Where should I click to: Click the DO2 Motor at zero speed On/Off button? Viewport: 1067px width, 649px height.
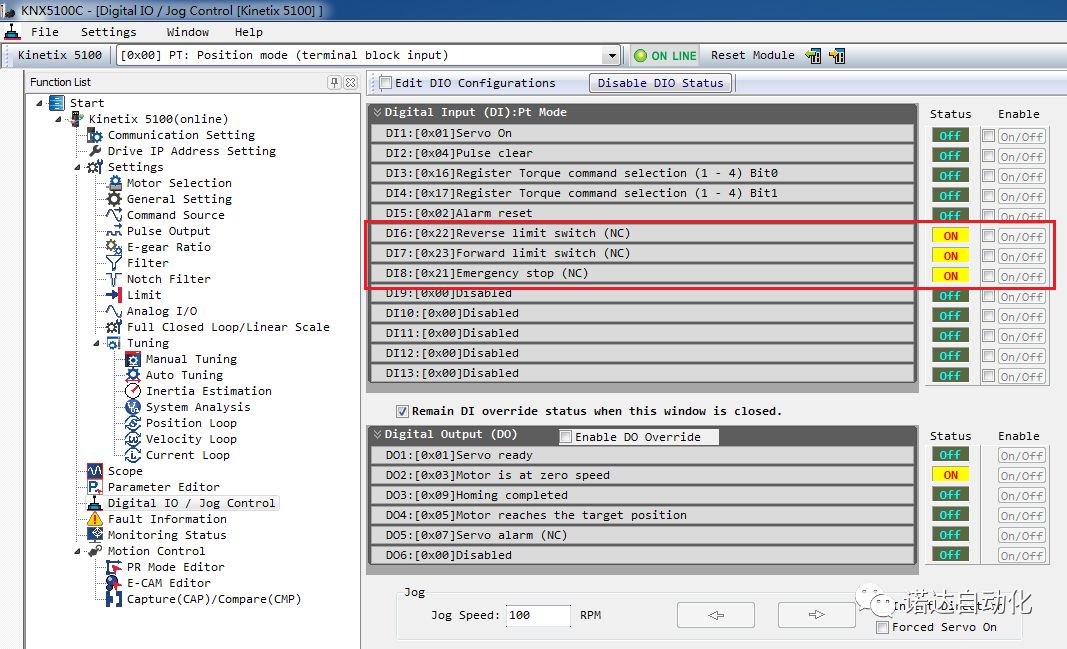point(1021,476)
